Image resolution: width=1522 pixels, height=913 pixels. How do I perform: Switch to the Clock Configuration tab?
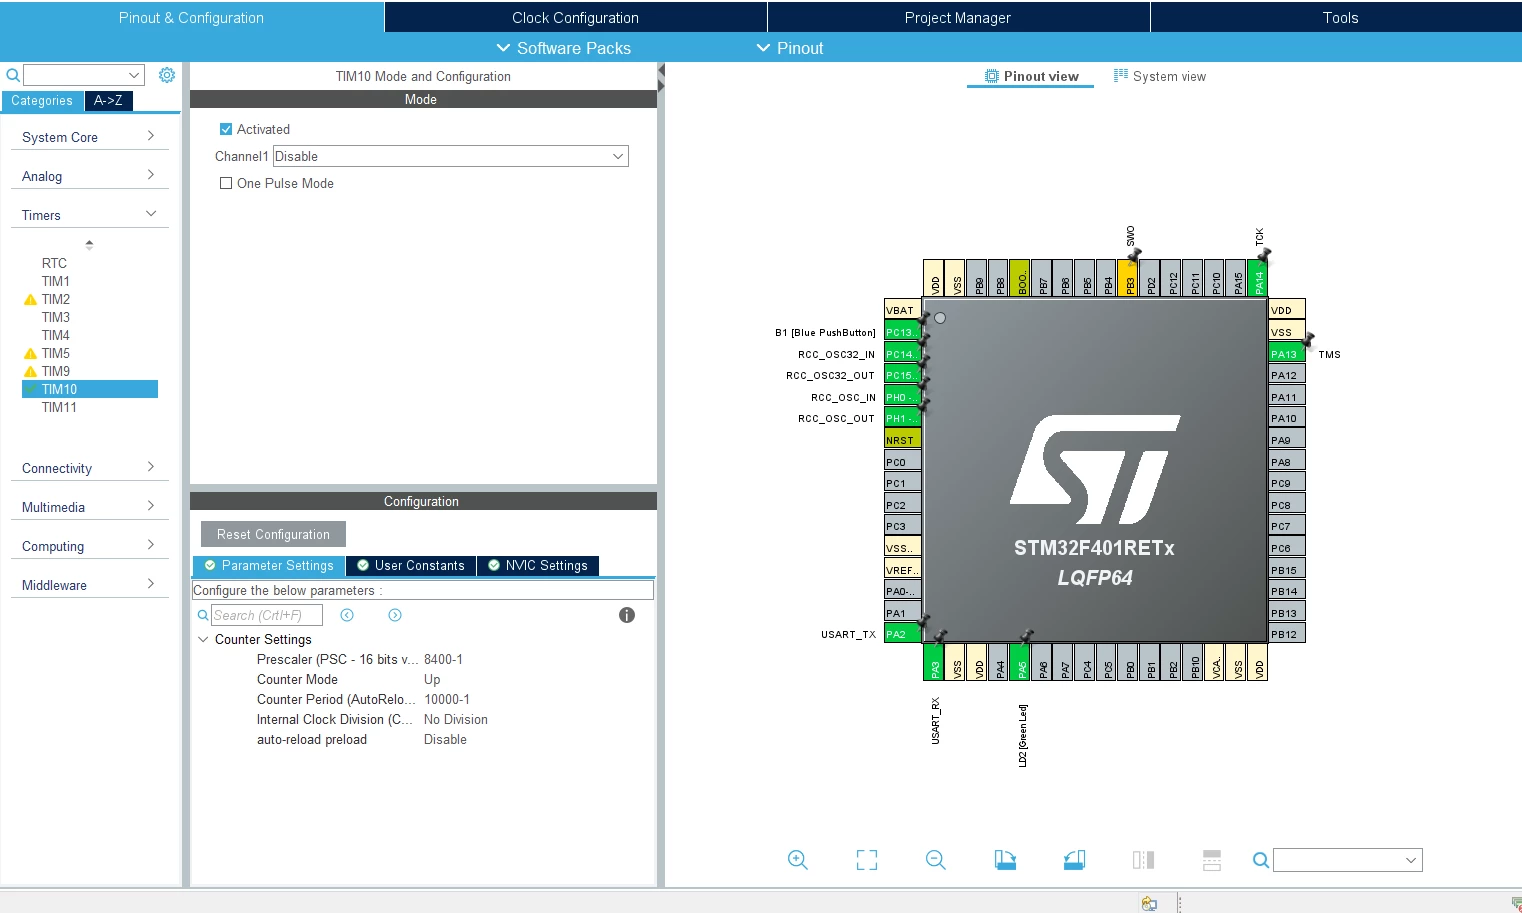(x=575, y=17)
